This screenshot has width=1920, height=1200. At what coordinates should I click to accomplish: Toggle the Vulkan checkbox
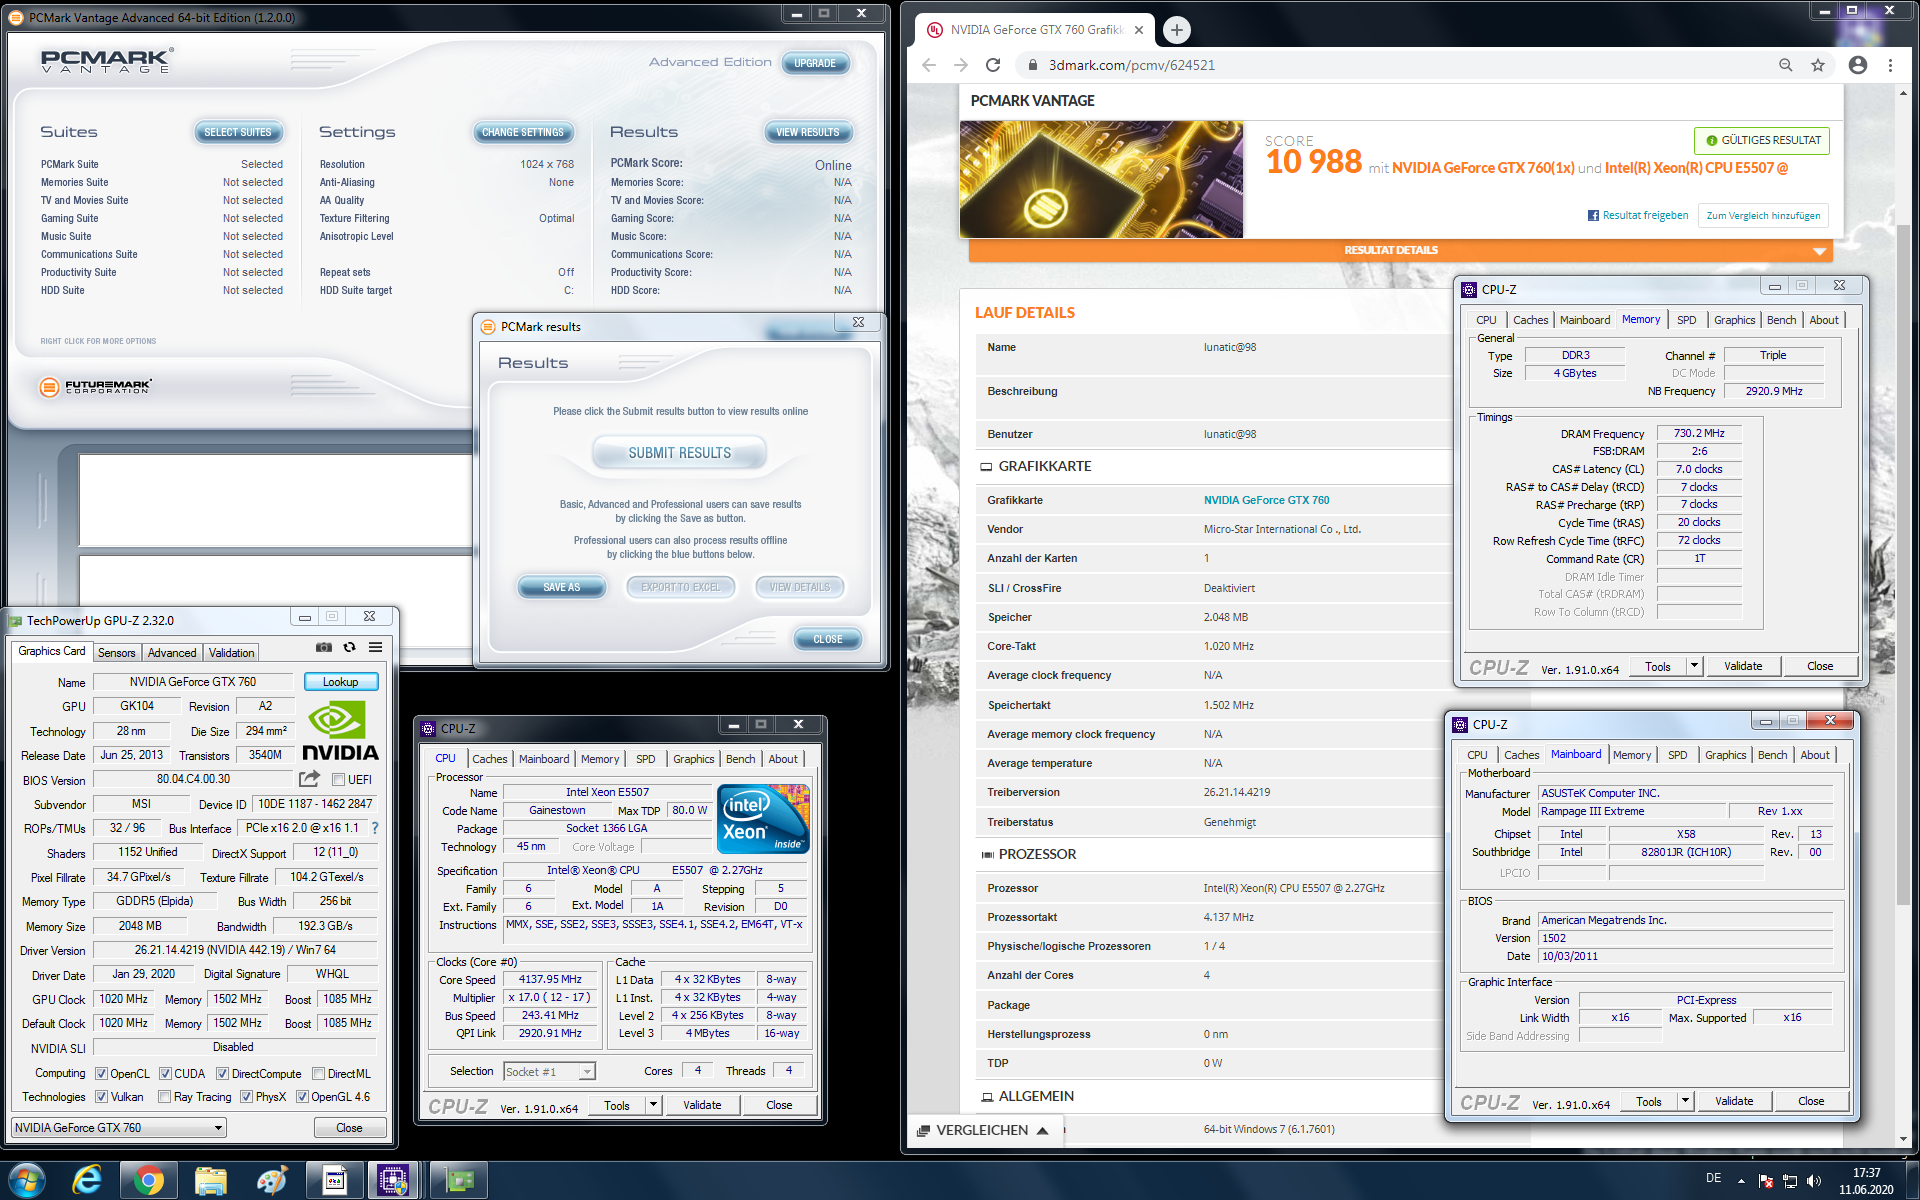point(101,1097)
